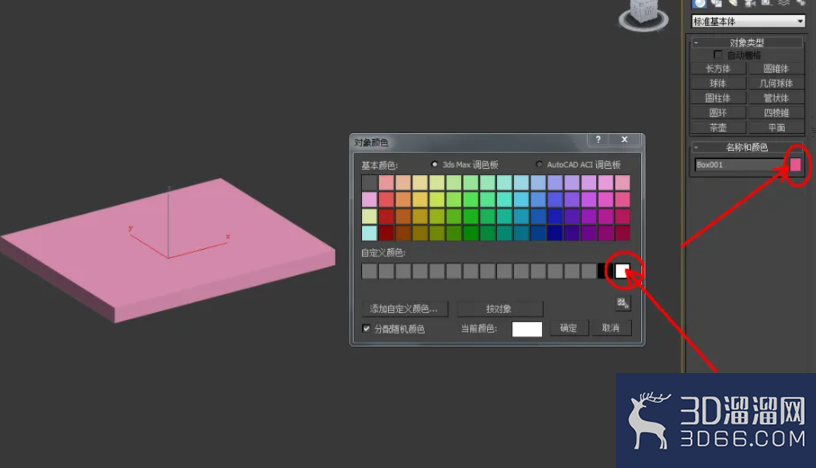Image resolution: width=816 pixels, height=468 pixels.
Task: Open the help question mark in 对象颜色 dialog
Action: click(x=598, y=140)
